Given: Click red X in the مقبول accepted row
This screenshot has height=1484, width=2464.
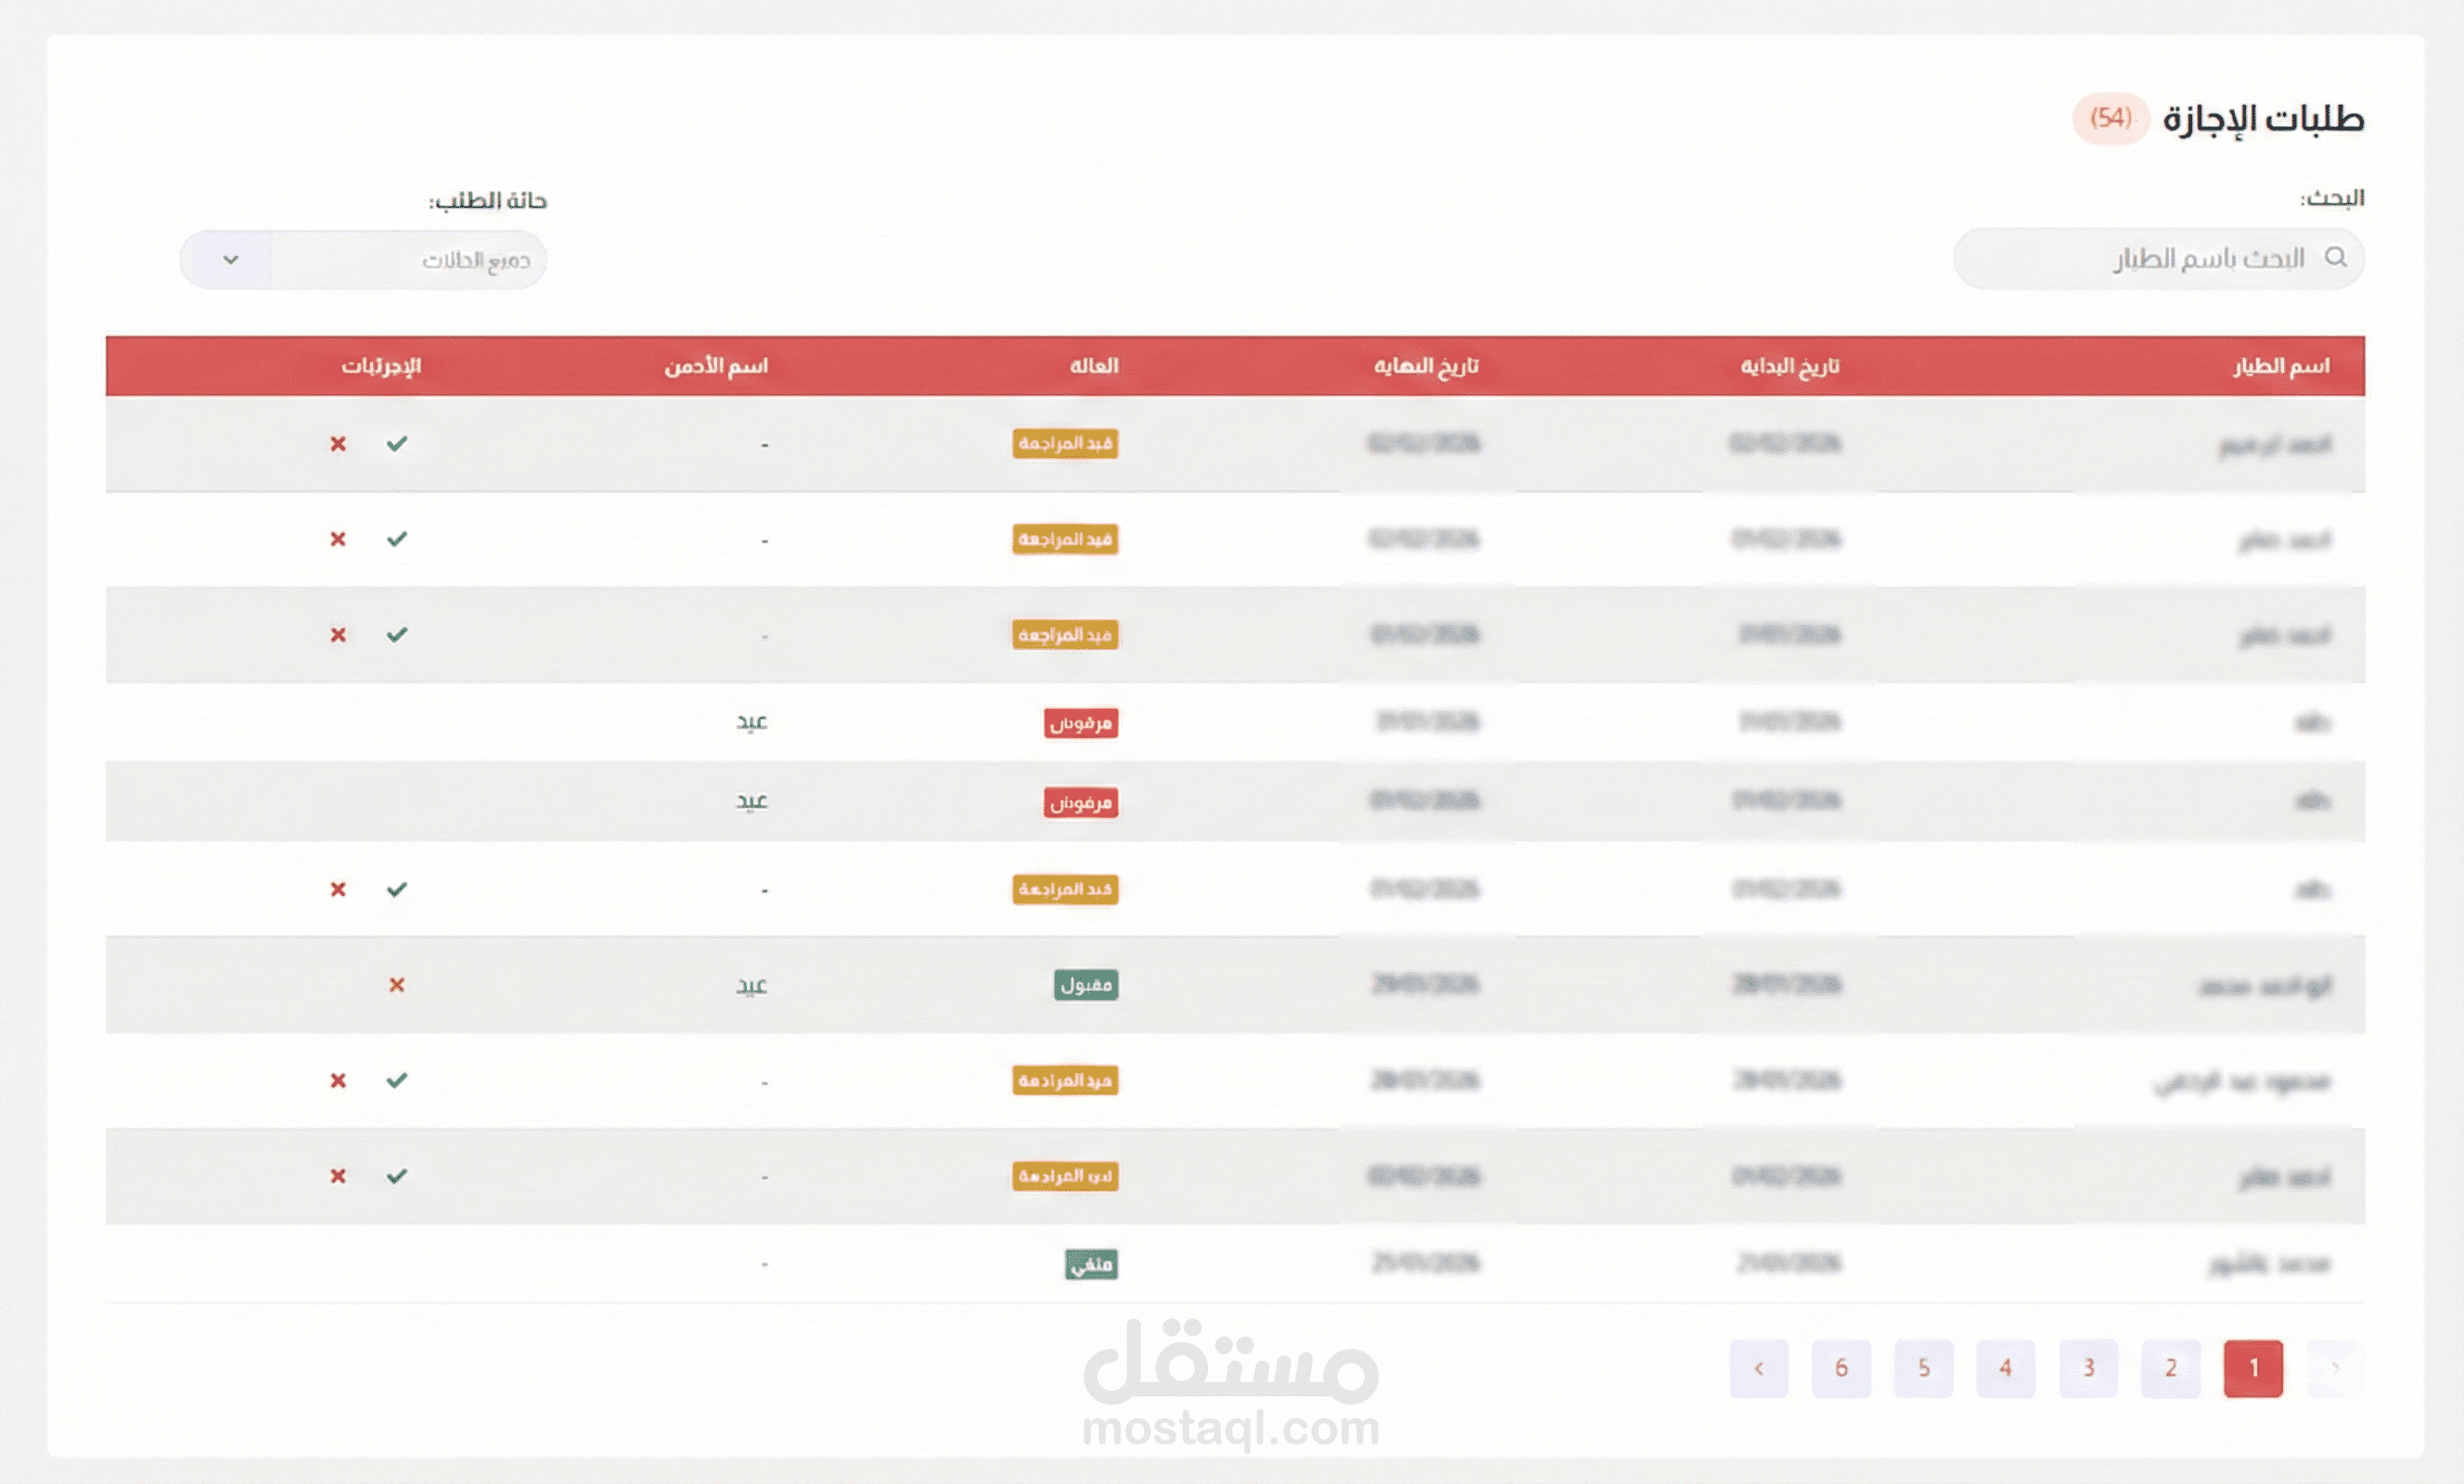Looking at the screenshot, I should click(x=397, y=985).
